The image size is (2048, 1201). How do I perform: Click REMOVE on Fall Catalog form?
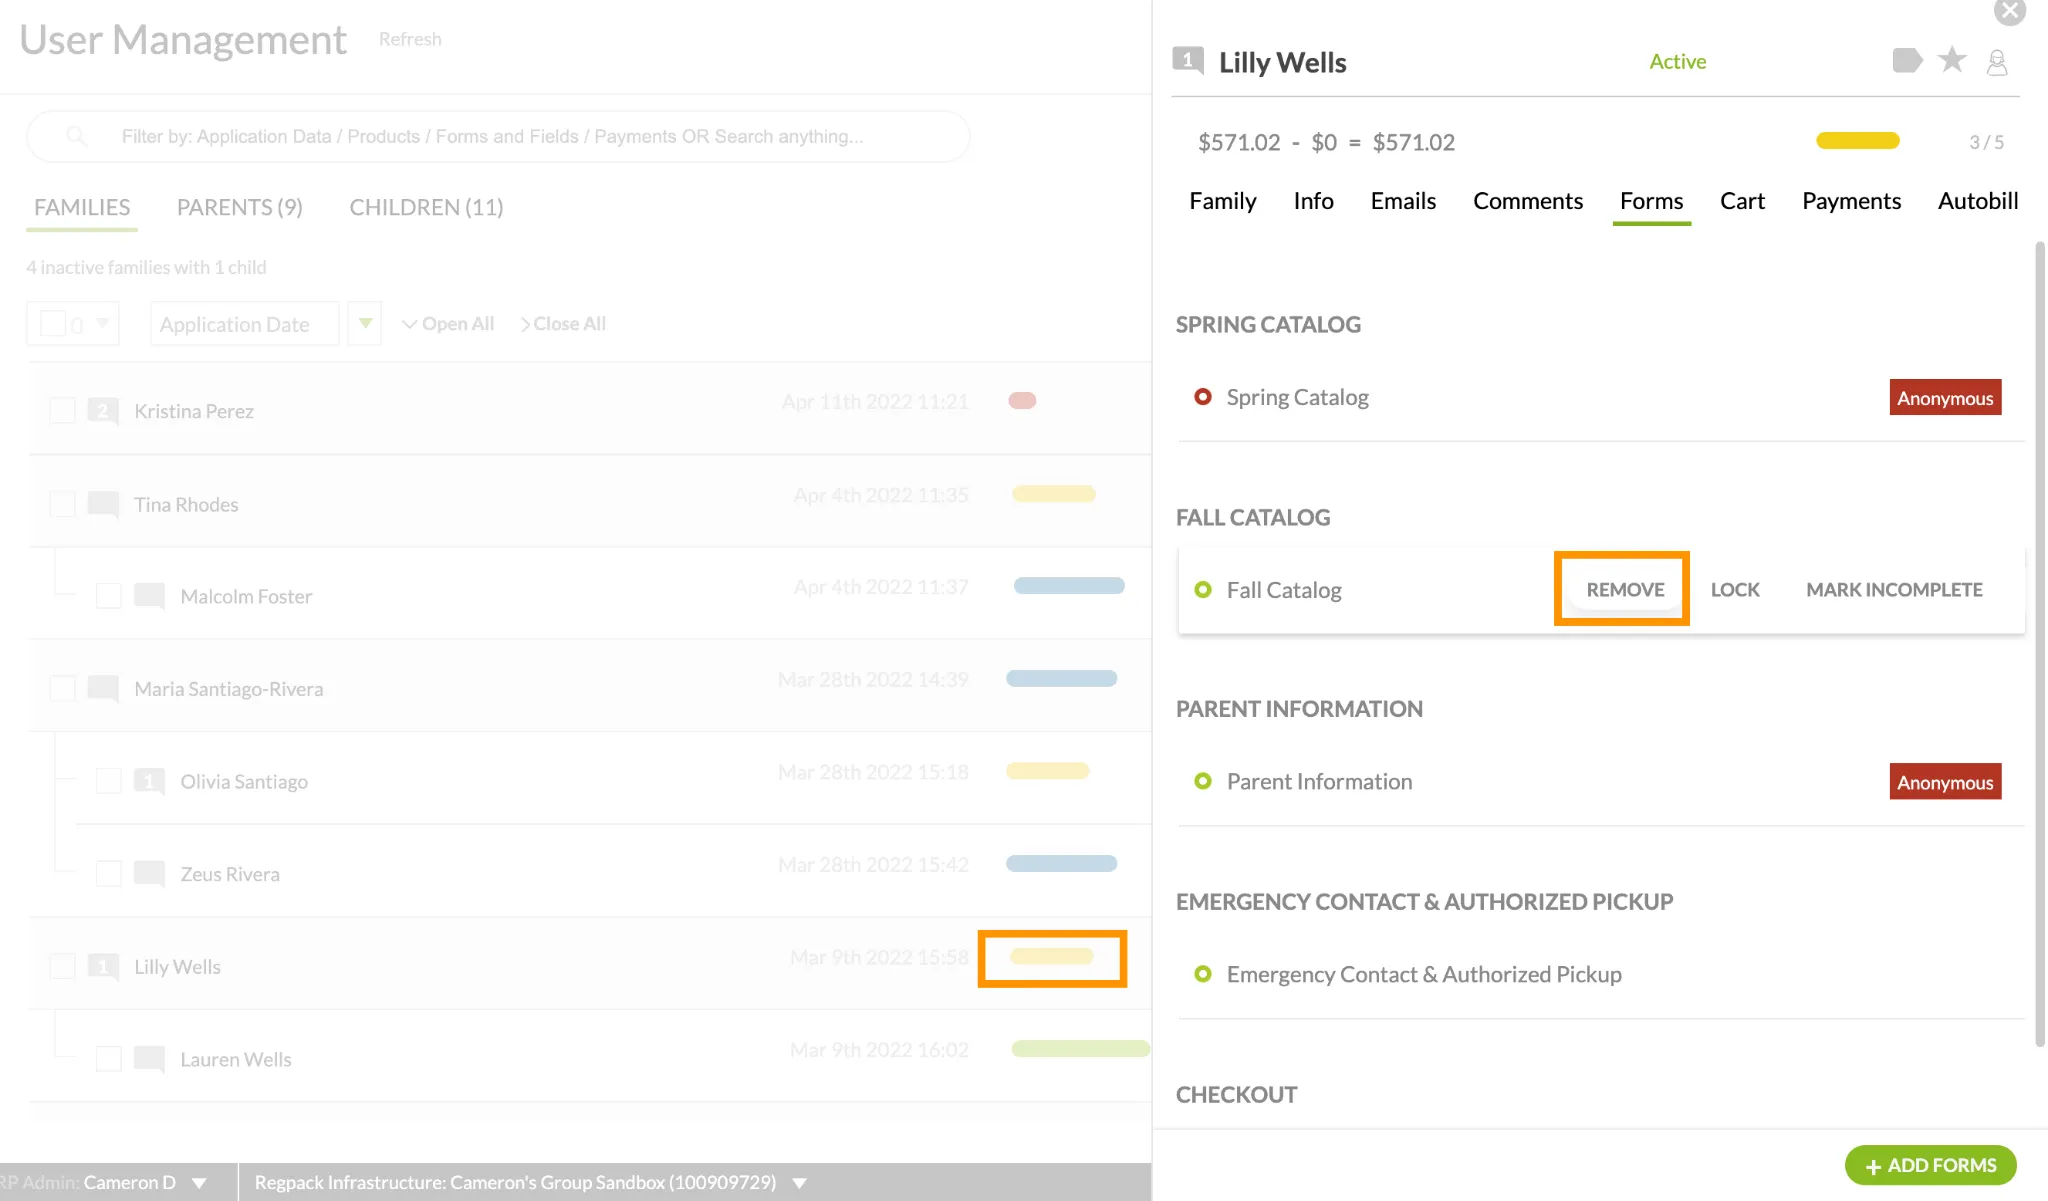(x=1625, y=590)
